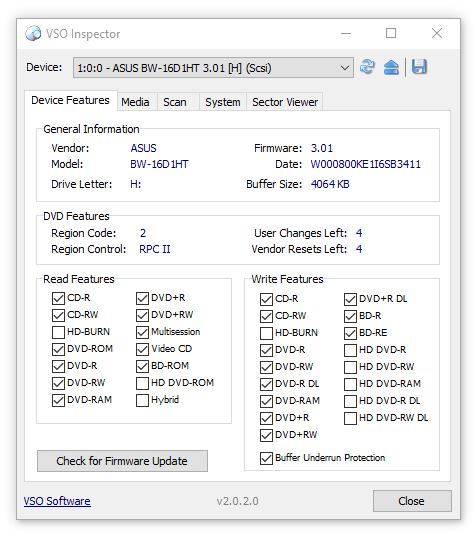Toggle Read Features DVD-RW checkbox

pyautogui.click(x=58, y=383)
